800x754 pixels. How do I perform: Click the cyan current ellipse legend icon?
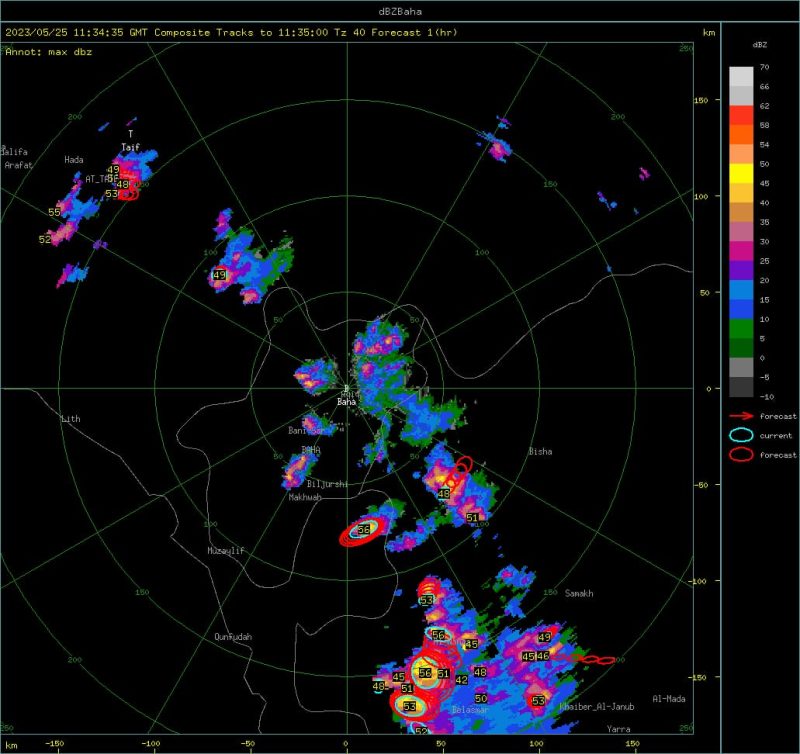pyautogui.click(x=741, y=435)
